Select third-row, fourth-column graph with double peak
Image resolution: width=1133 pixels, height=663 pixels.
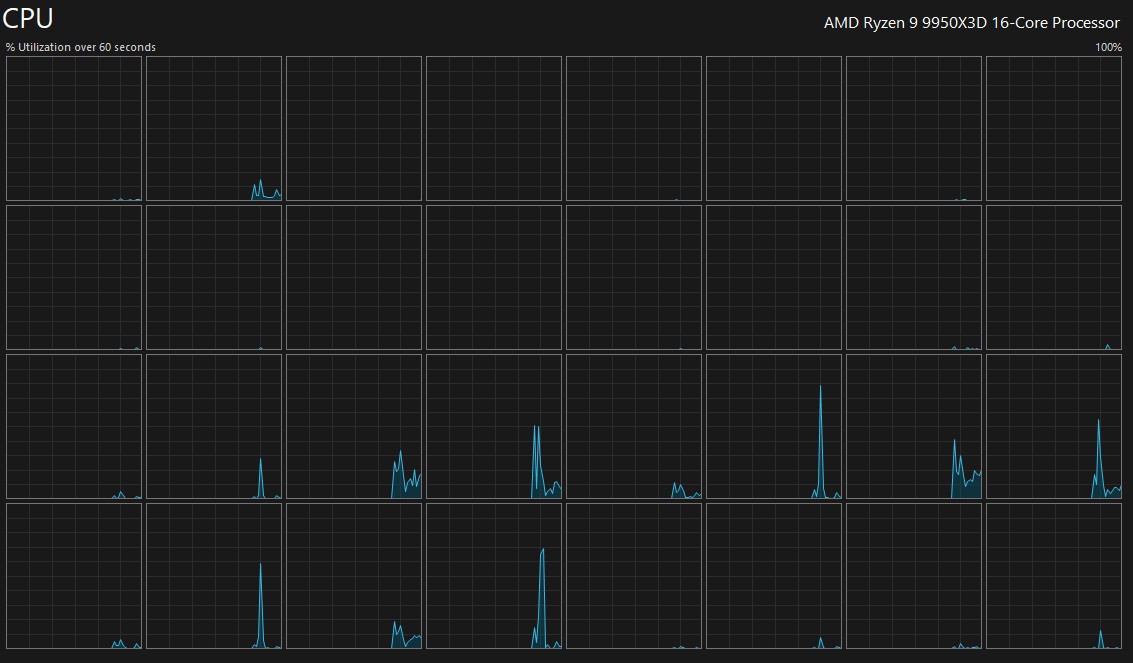(x=494, y=426)
